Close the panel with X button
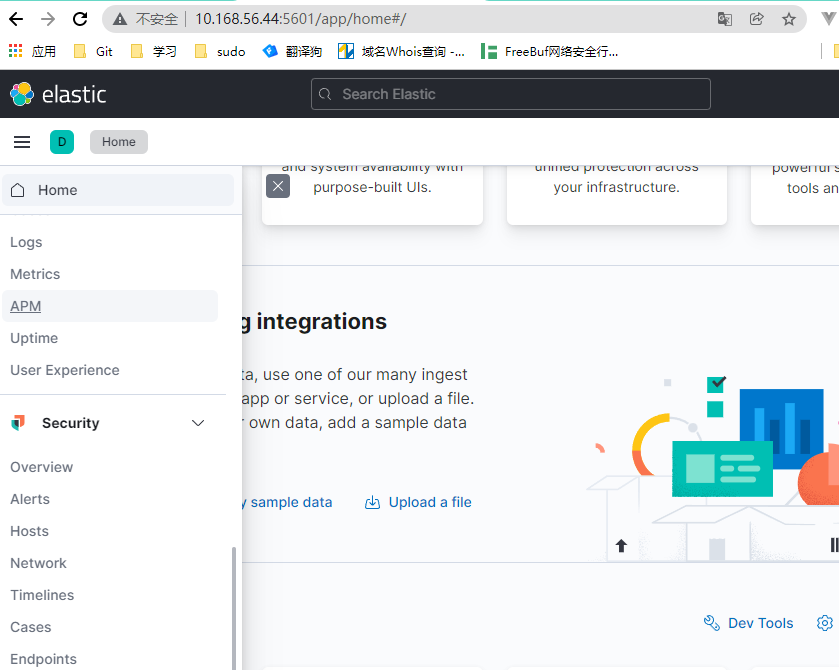The image size is (839, 670). 278,186
